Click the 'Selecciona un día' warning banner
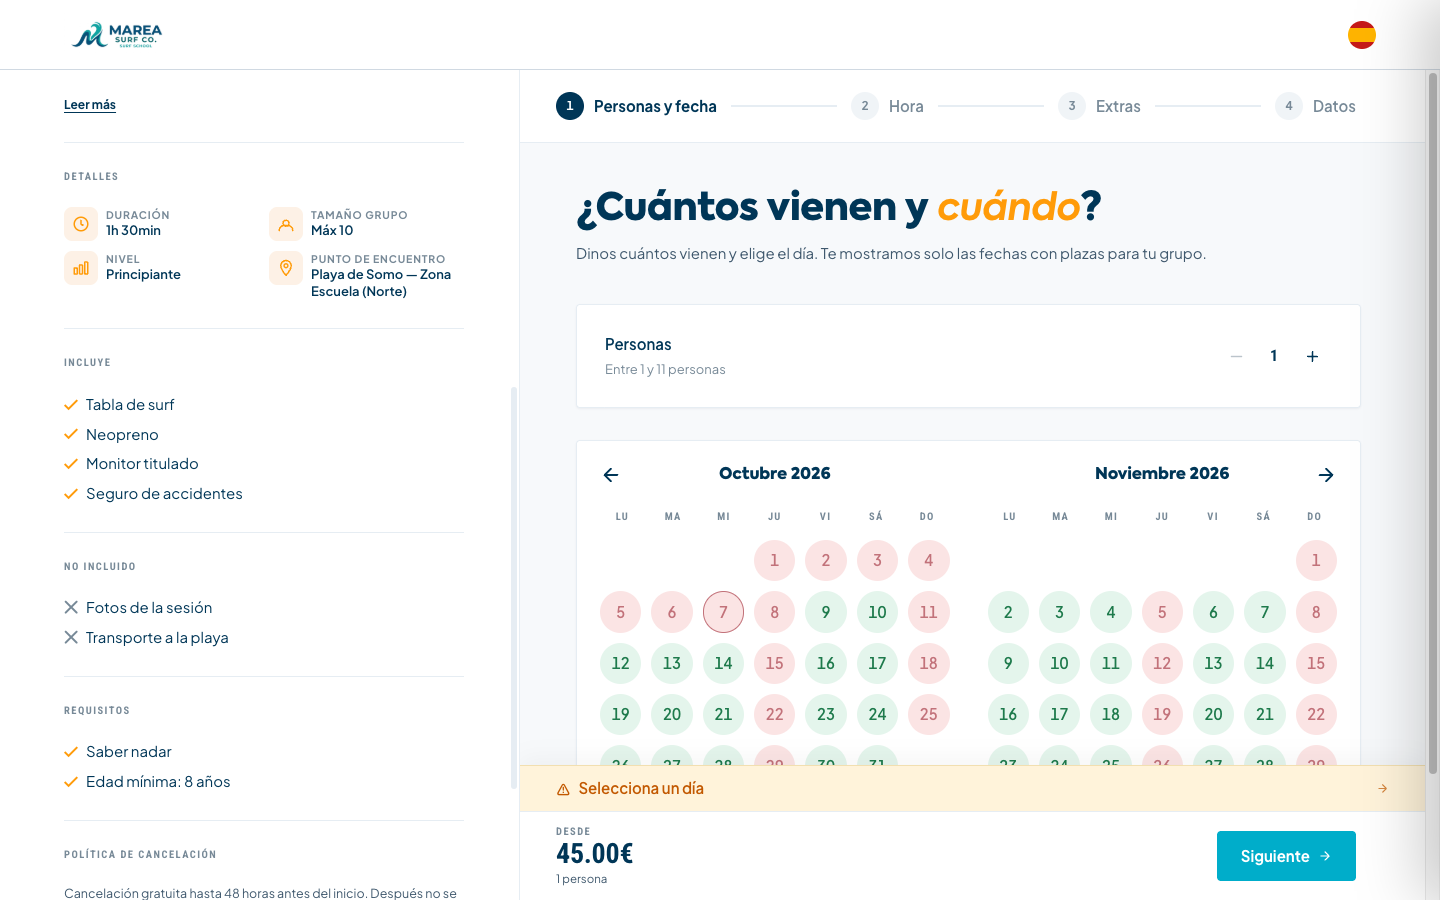 972,789
